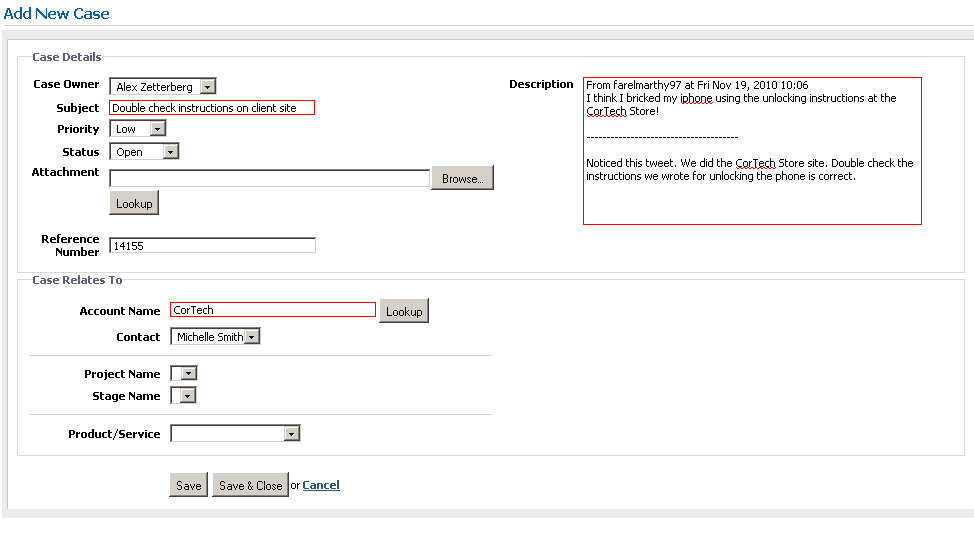974x535 pixels.
Task: Click the Browse... button
Action: (x=462, y=178)
